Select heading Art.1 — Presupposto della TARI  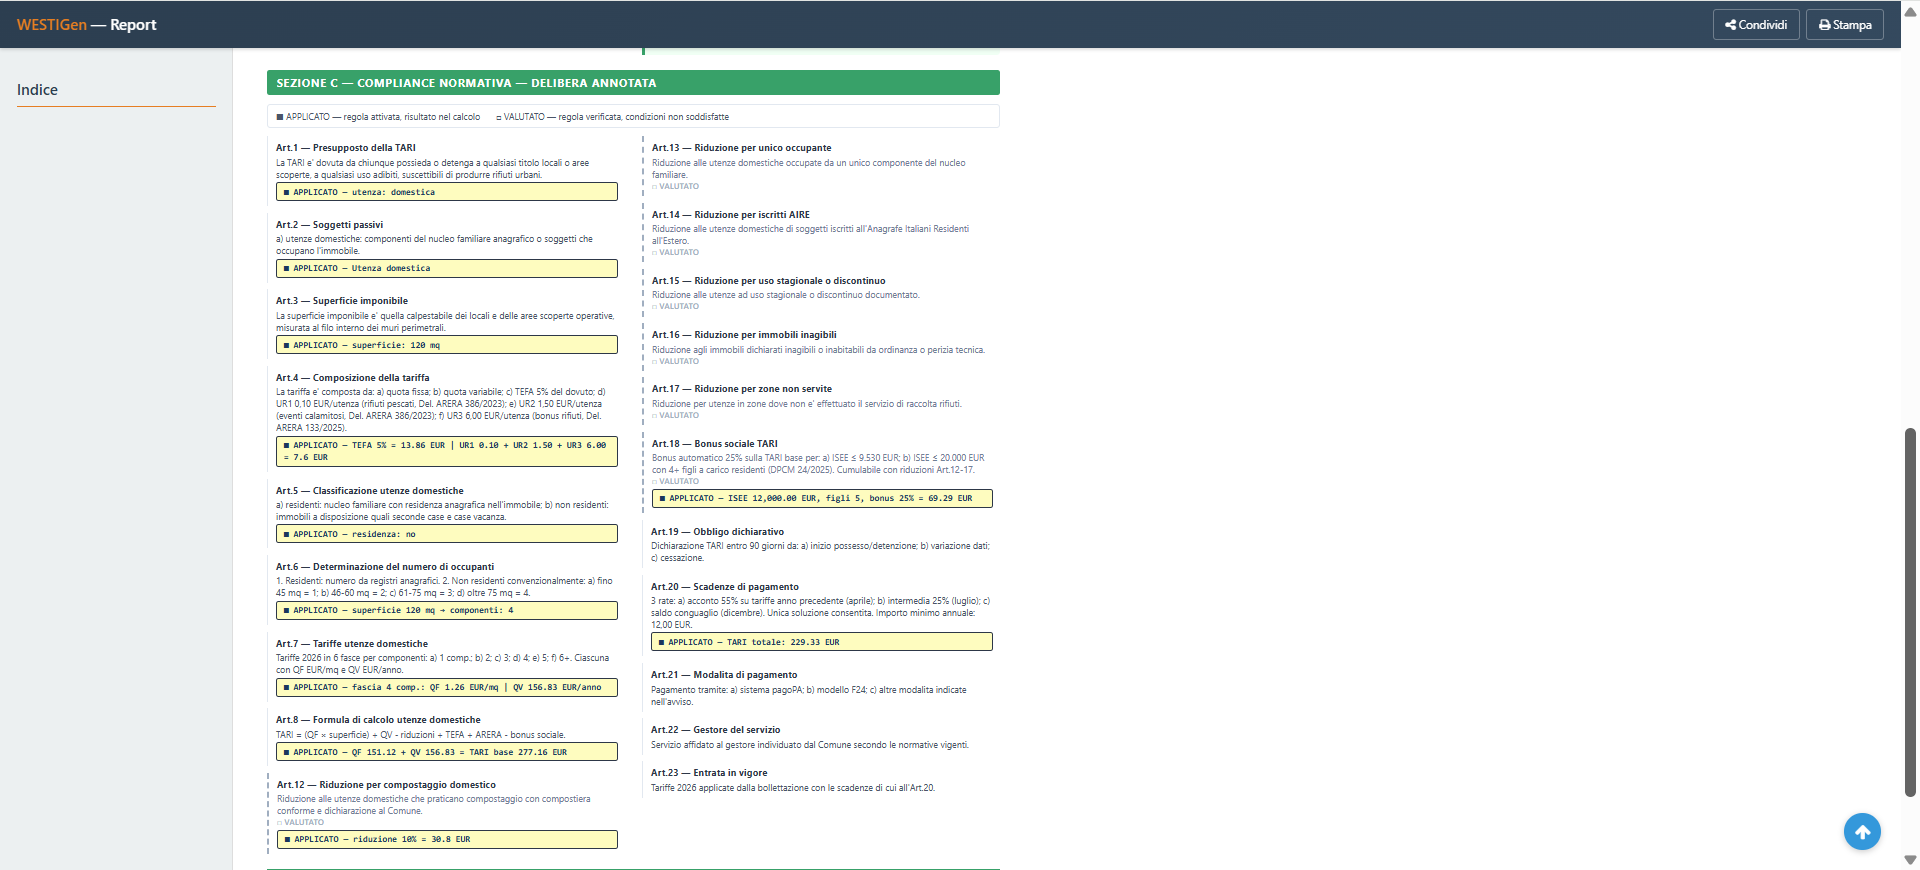tap(346, 148)
